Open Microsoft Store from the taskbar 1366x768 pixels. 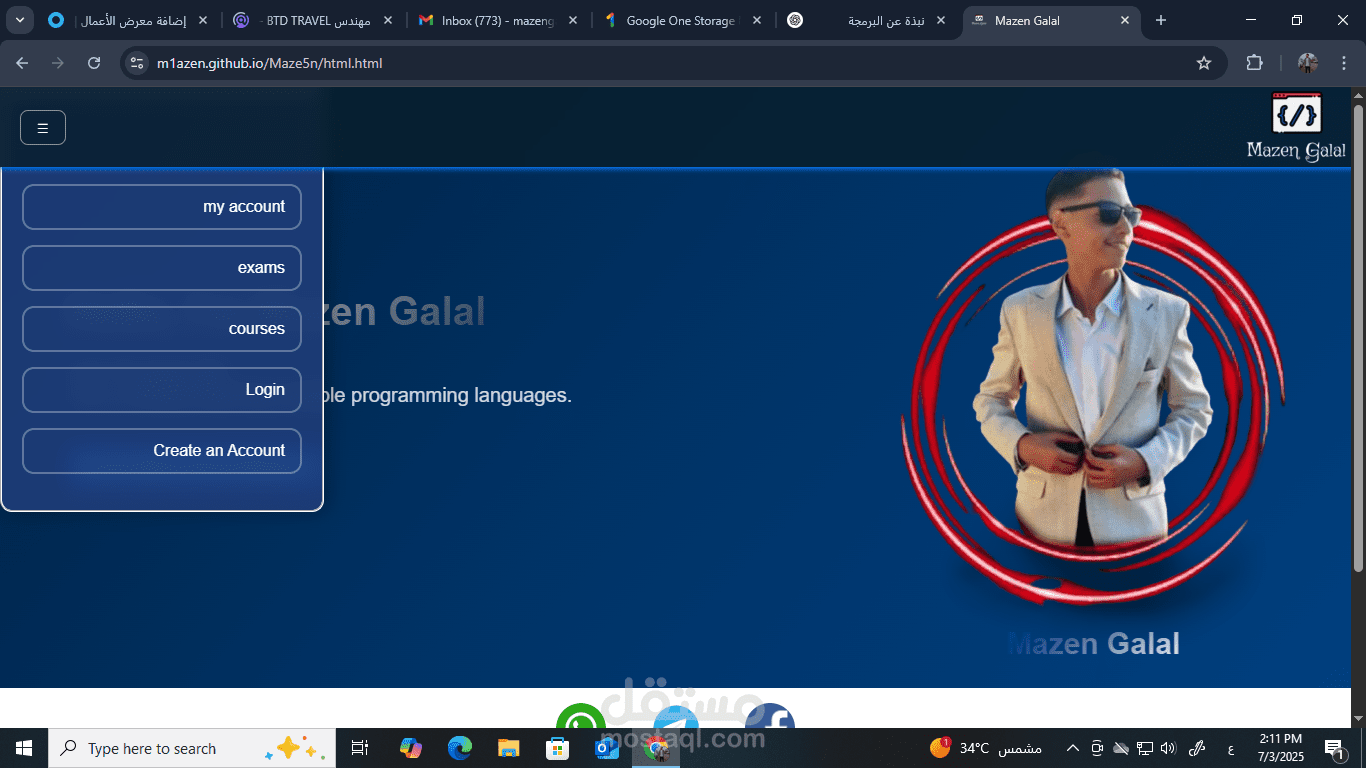pos(557,748)
